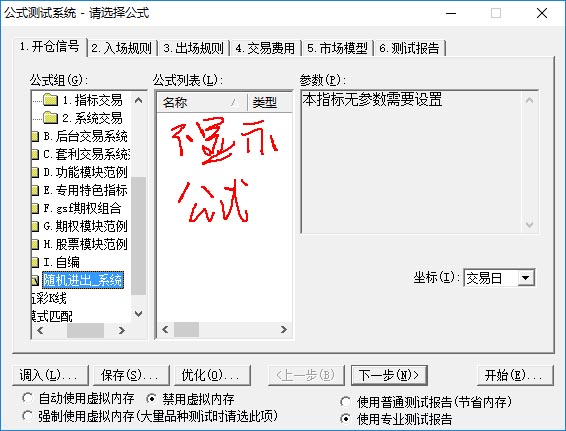Sort formula list by 类型 column
The width and height of the screenshot is (566, 431).
coord(270,103)
